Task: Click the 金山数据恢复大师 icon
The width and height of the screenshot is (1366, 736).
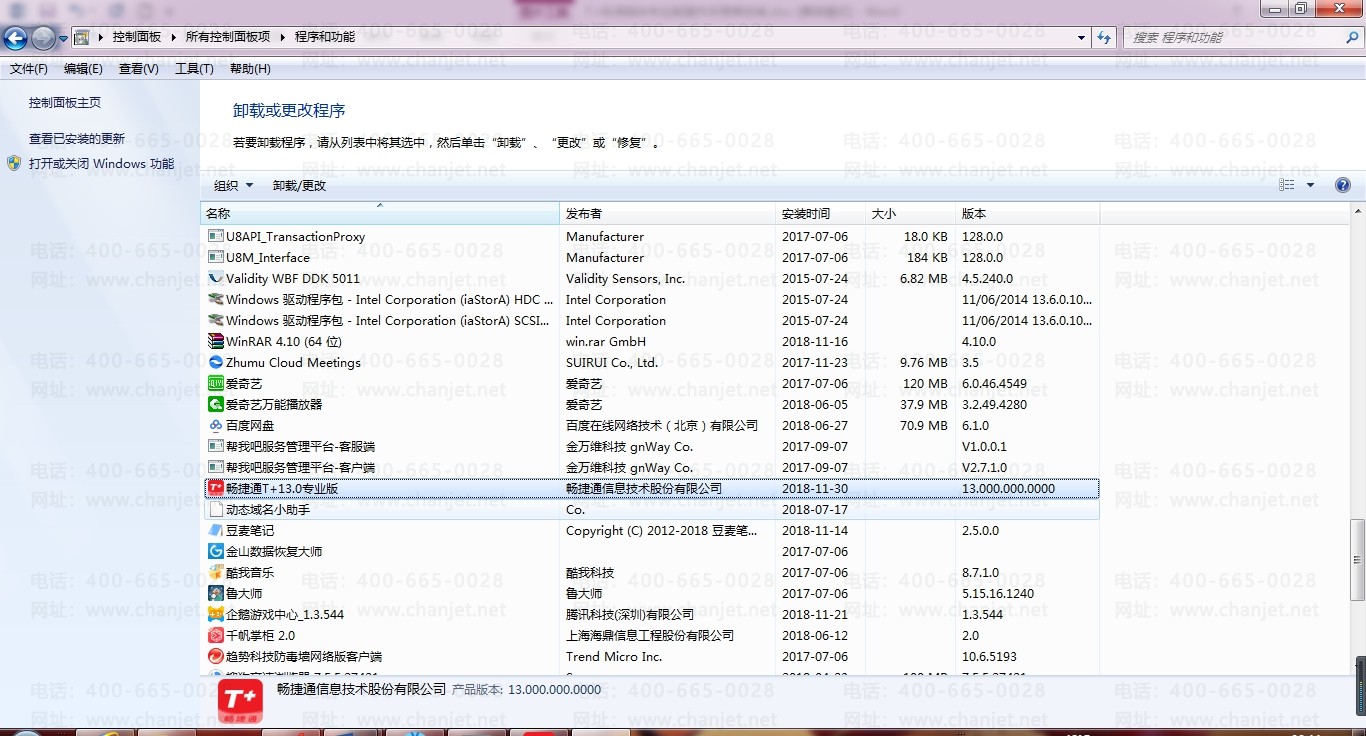Action: click(x=215, y=552)
